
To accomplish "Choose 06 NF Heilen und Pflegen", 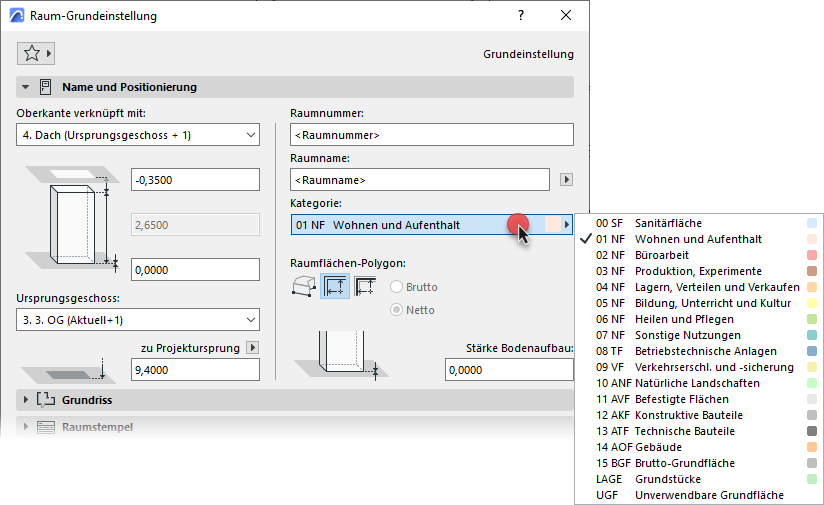I will click(x=699, y=320).
